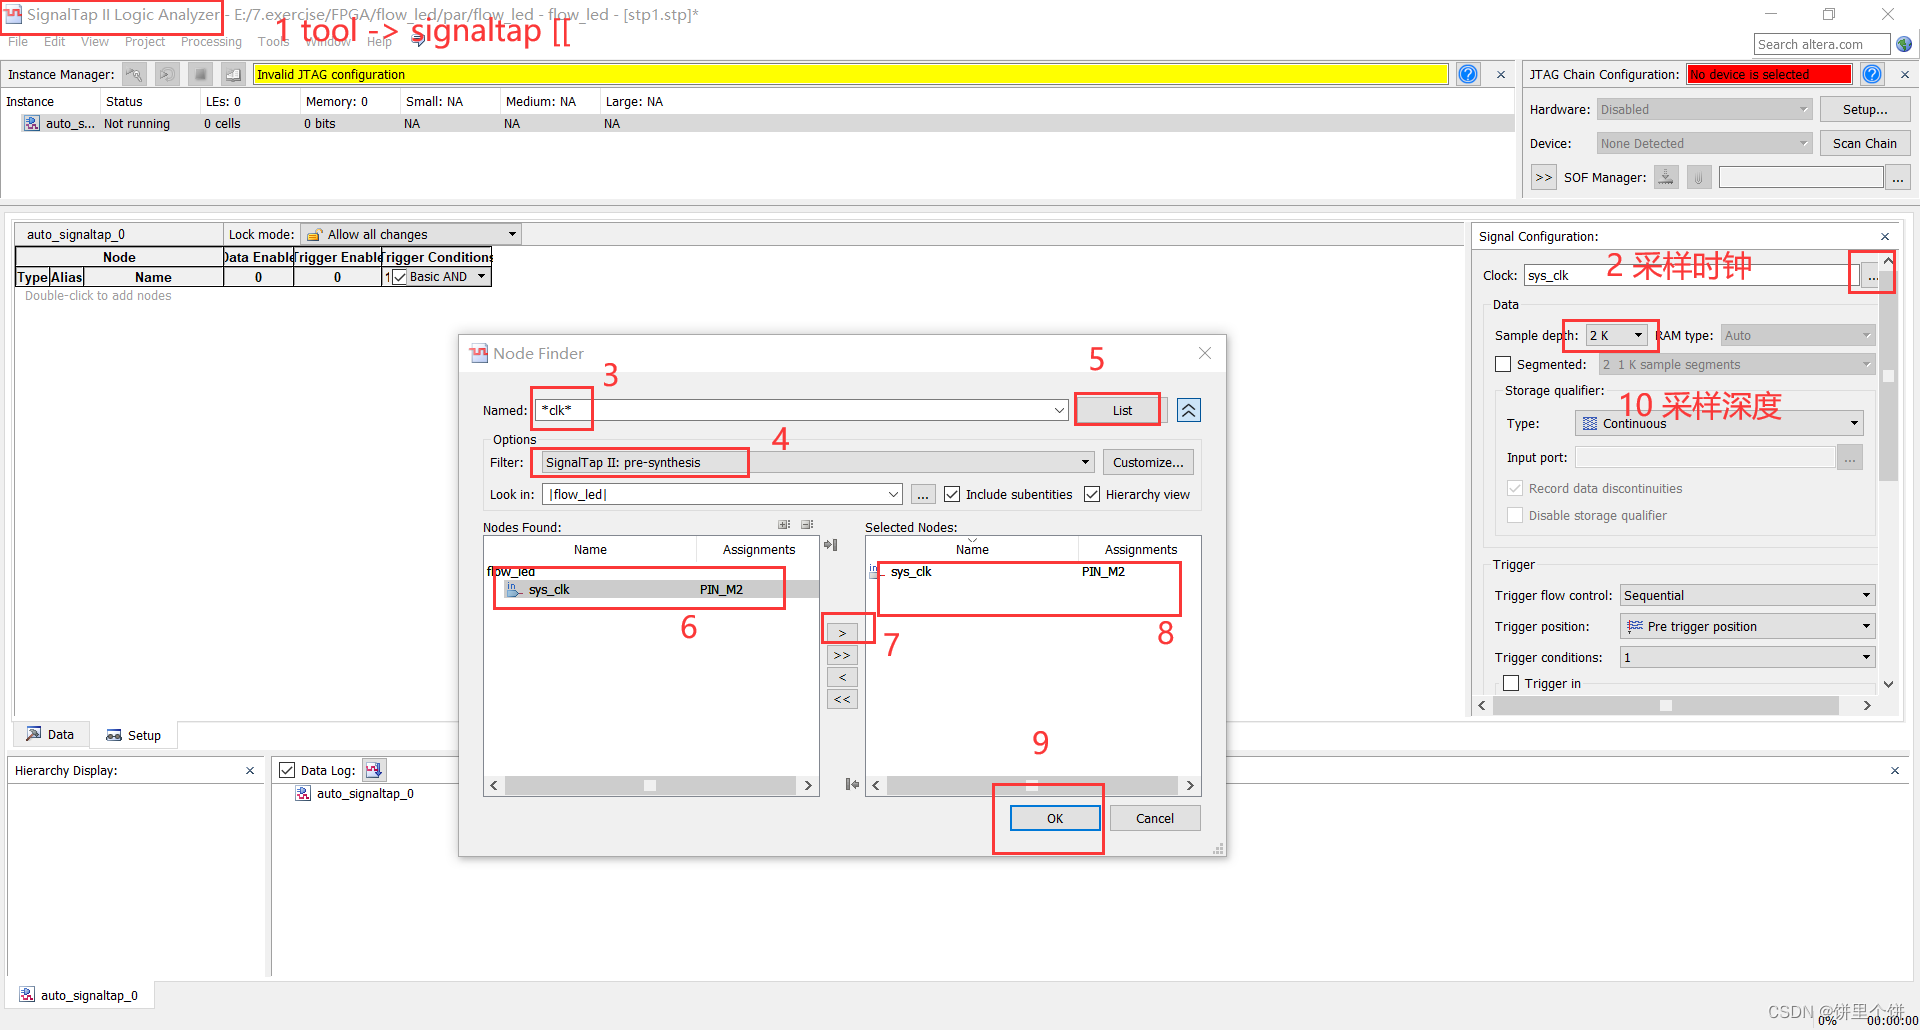1920x1030 pixels.
Task: Toggle Basic AND trigger condition checkbox
Action: click(400, 277)
